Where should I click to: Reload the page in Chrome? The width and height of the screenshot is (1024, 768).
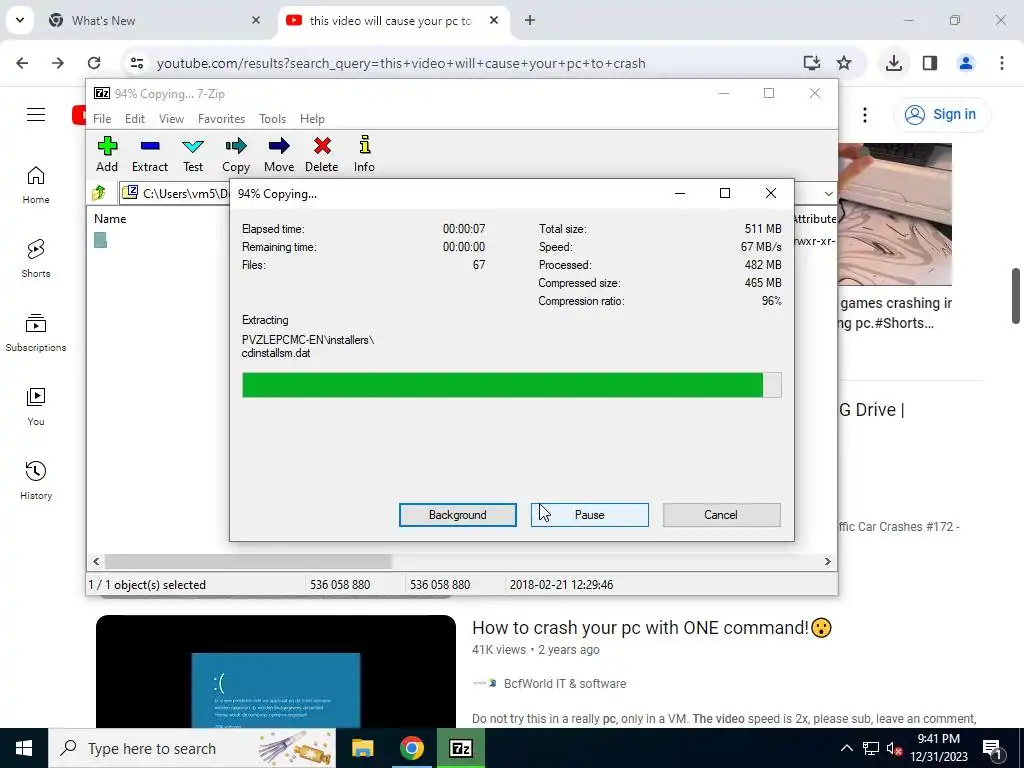pos(94,63)
